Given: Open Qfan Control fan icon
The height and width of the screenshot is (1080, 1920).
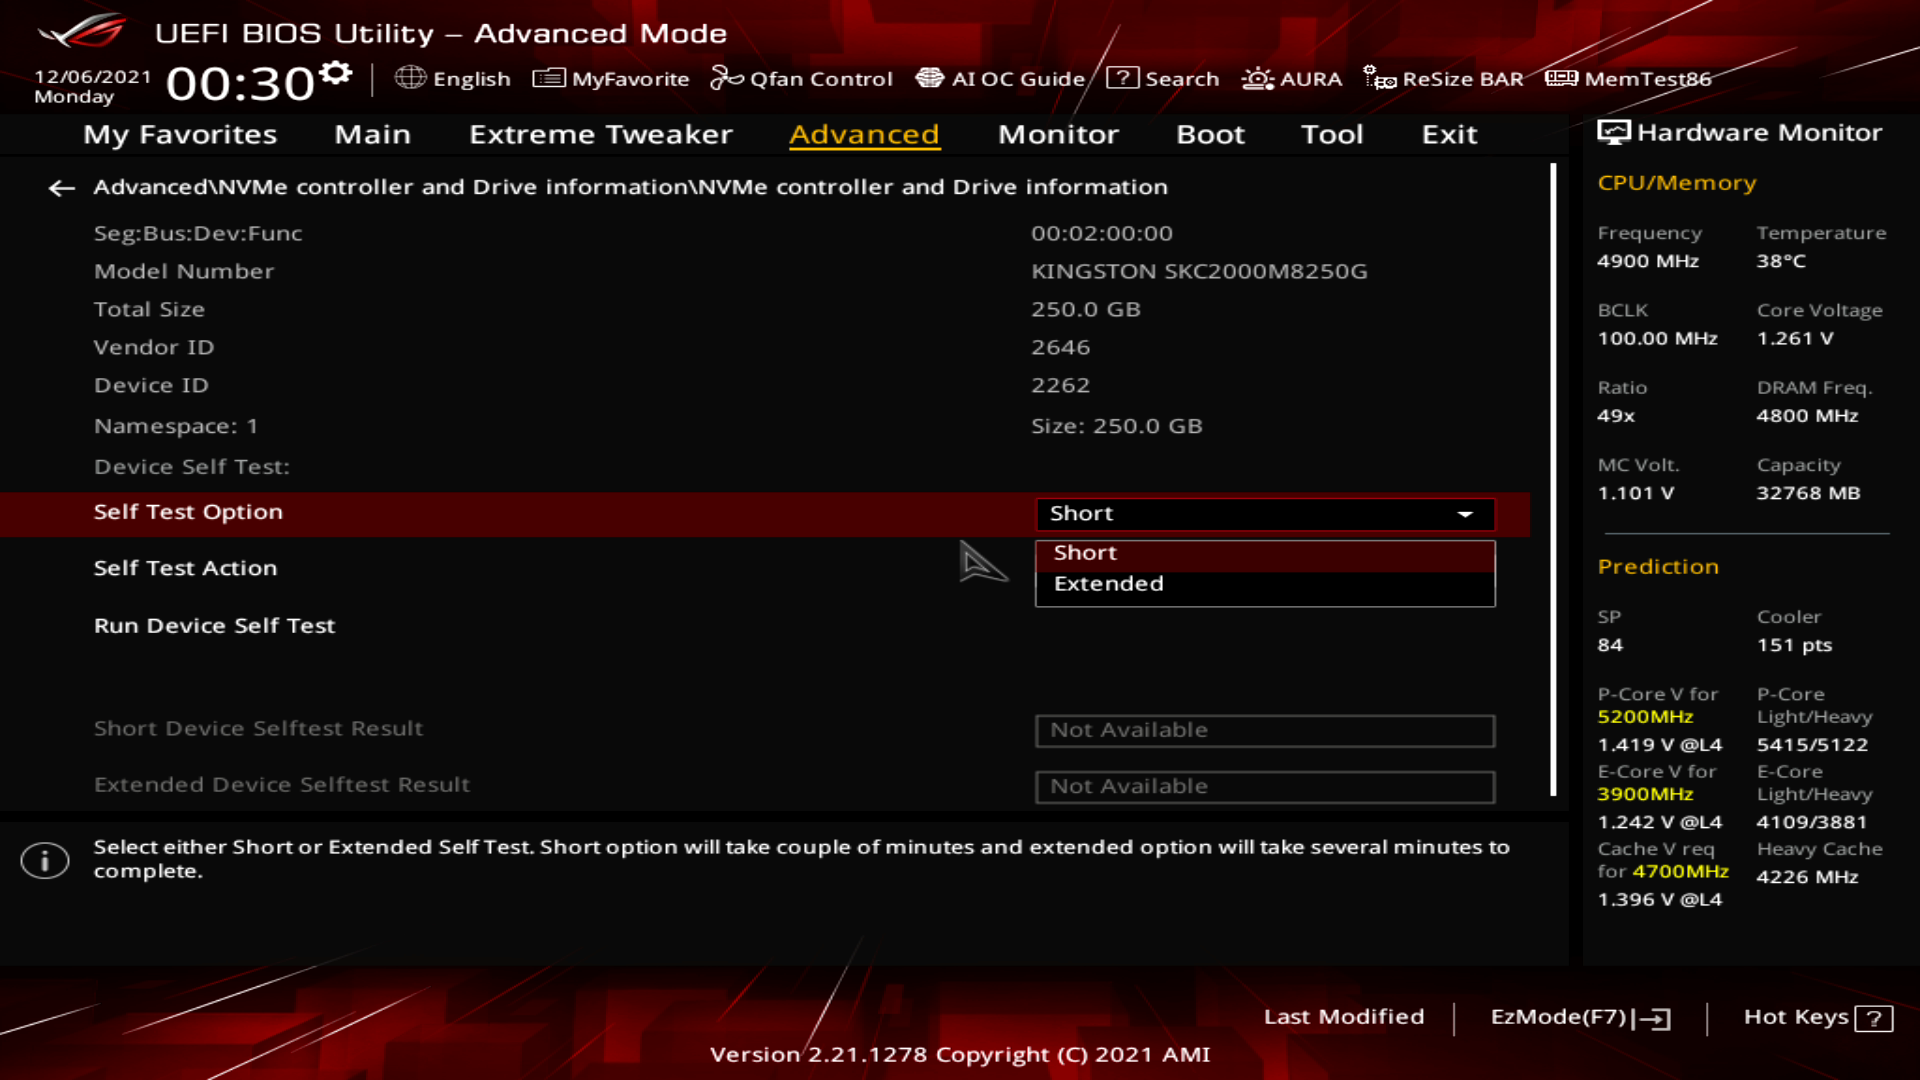Looking at the screenshot, I should (727, 78).
